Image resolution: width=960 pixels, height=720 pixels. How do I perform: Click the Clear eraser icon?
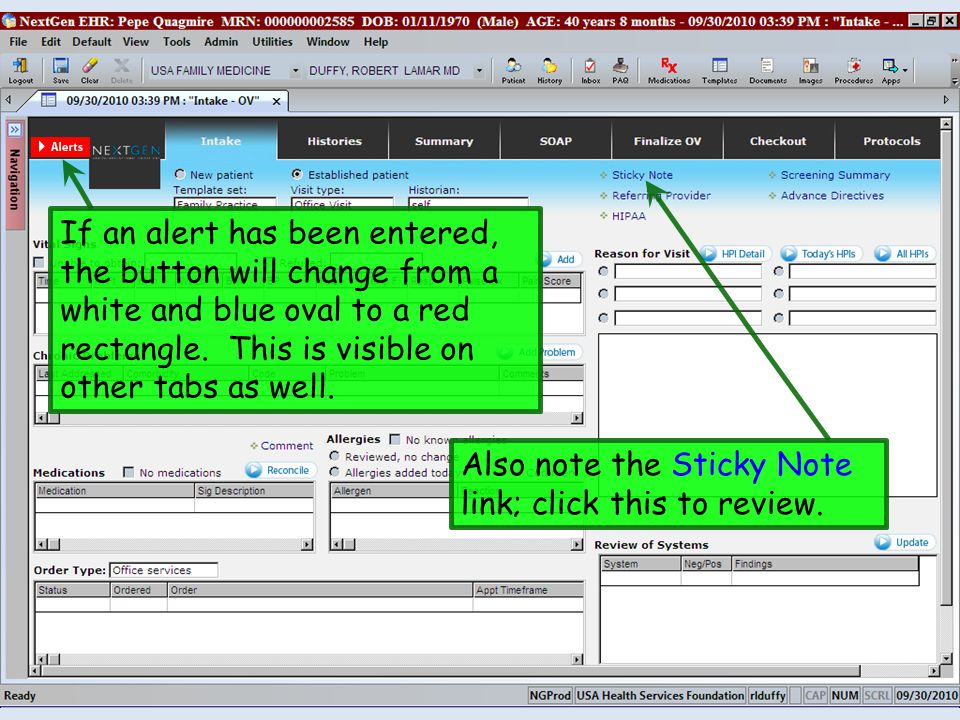(89, 70)
